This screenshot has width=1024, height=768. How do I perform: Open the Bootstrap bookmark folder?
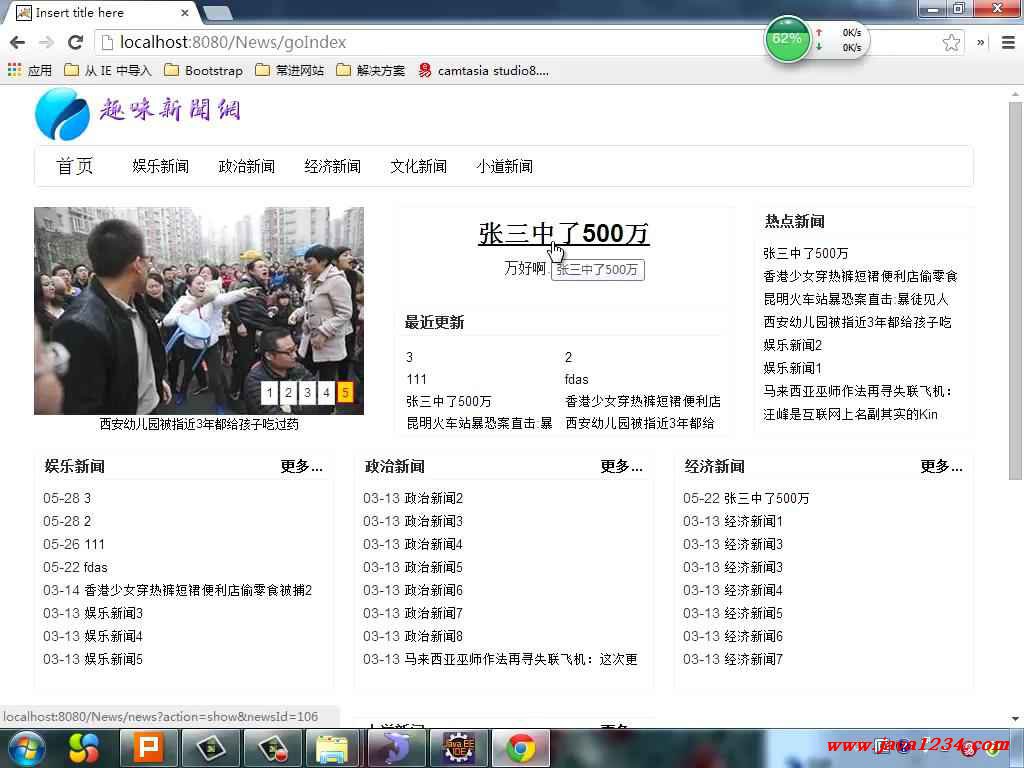click(203, 70)
